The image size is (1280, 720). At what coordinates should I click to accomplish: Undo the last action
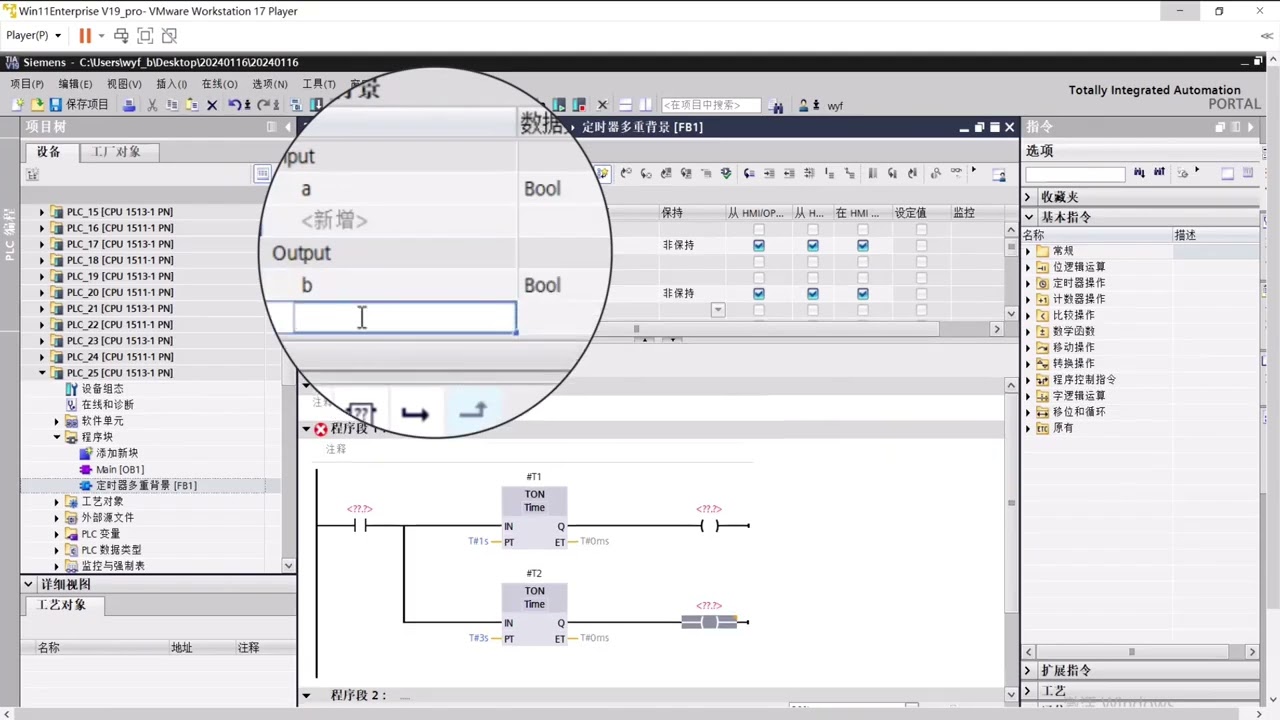click(234, 105)
